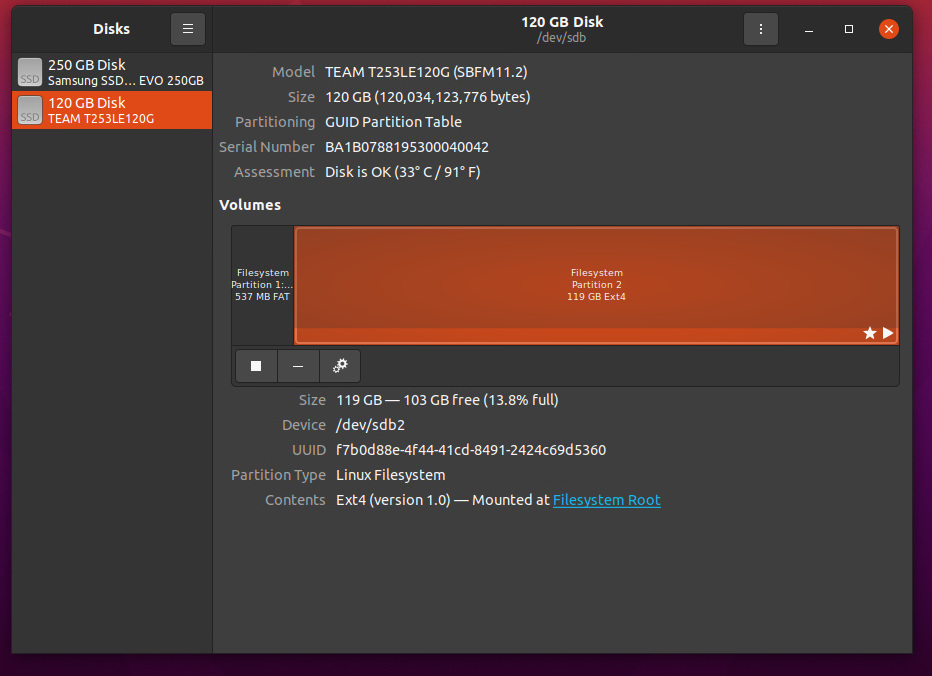Click the 120 GB disk SSD icon
The height and width of the screenshot is (676, 932).
[30, 110]
